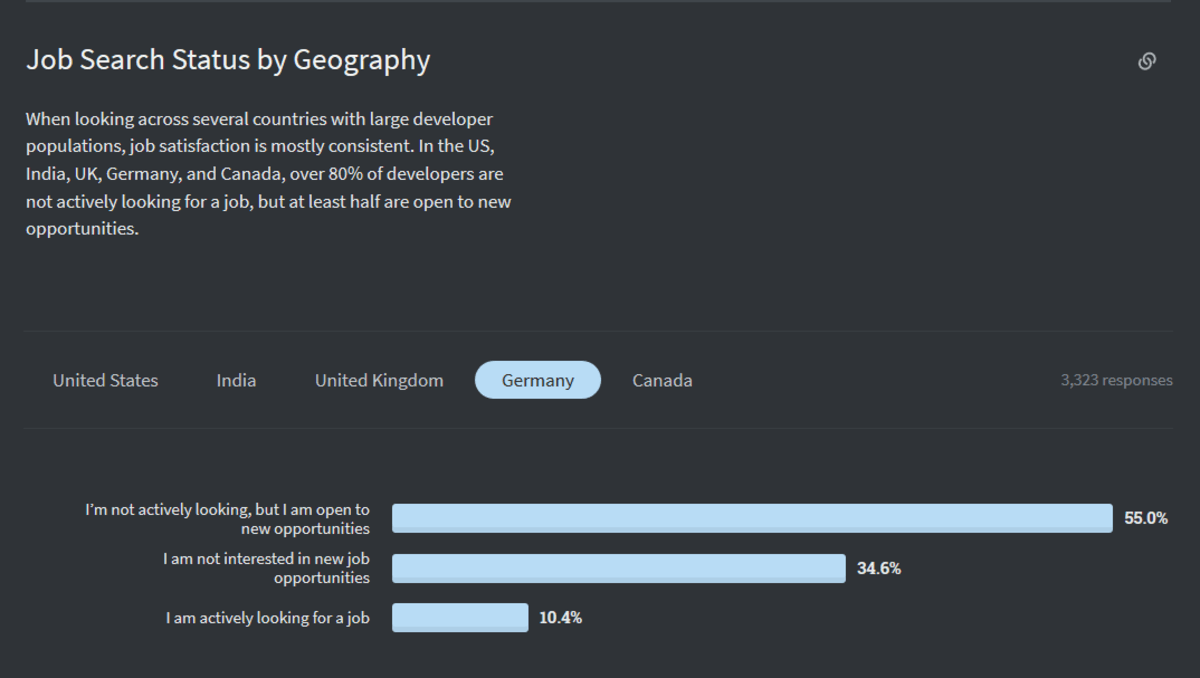1200x678 pixels.
Task: Open the United Kingdom tab
Action: (379, 380)
